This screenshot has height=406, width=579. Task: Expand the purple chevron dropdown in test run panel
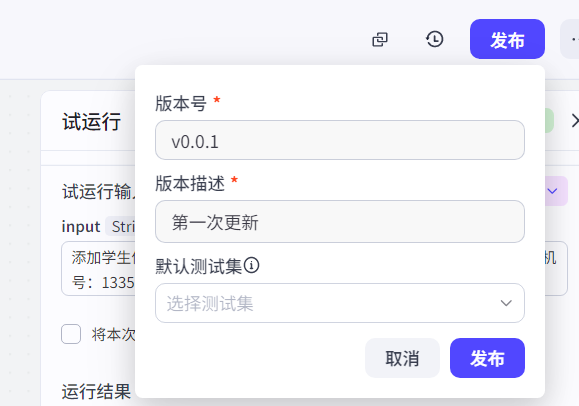552,191
